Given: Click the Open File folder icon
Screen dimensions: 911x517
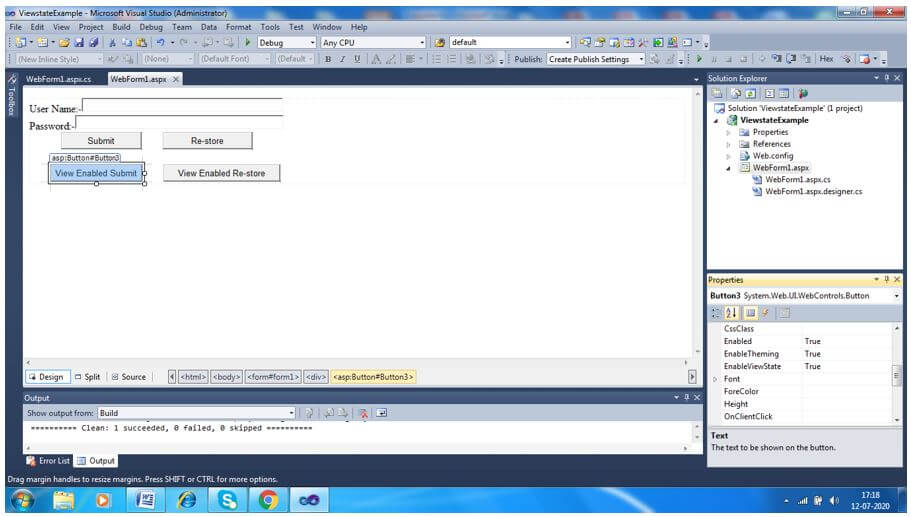Looking at the screenshot, I should tap(64, 42).
